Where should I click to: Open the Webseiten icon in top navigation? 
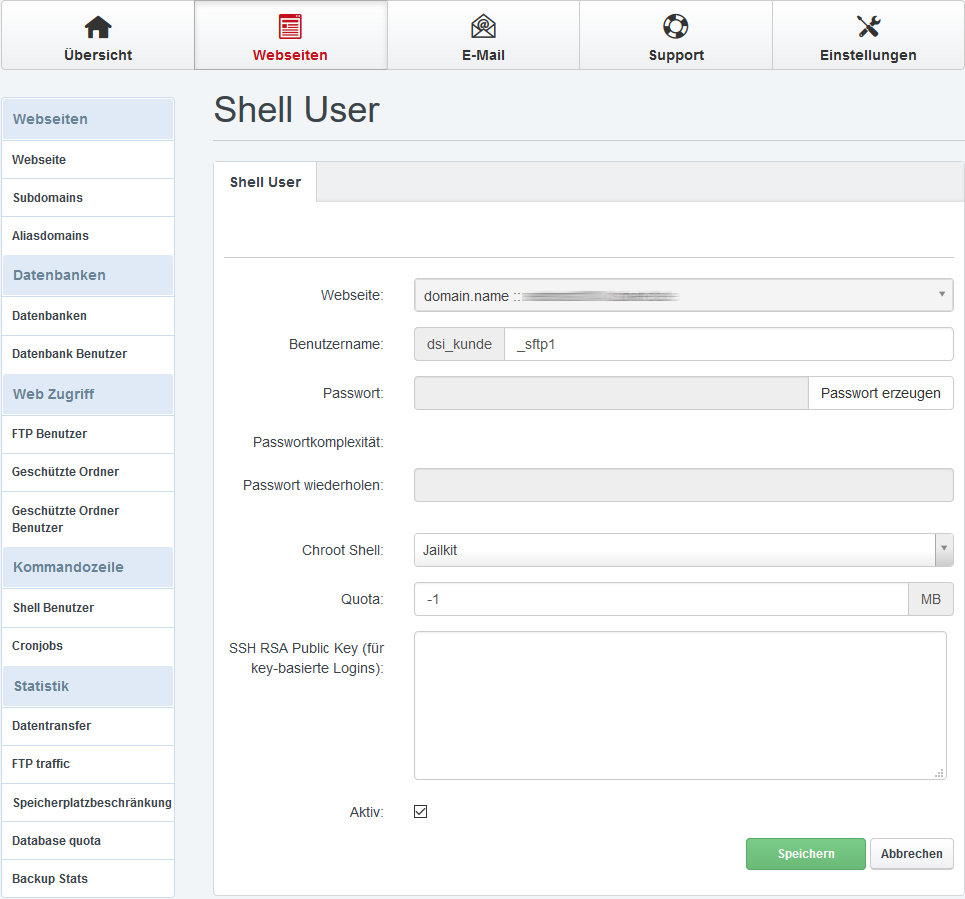click(290, 27)
